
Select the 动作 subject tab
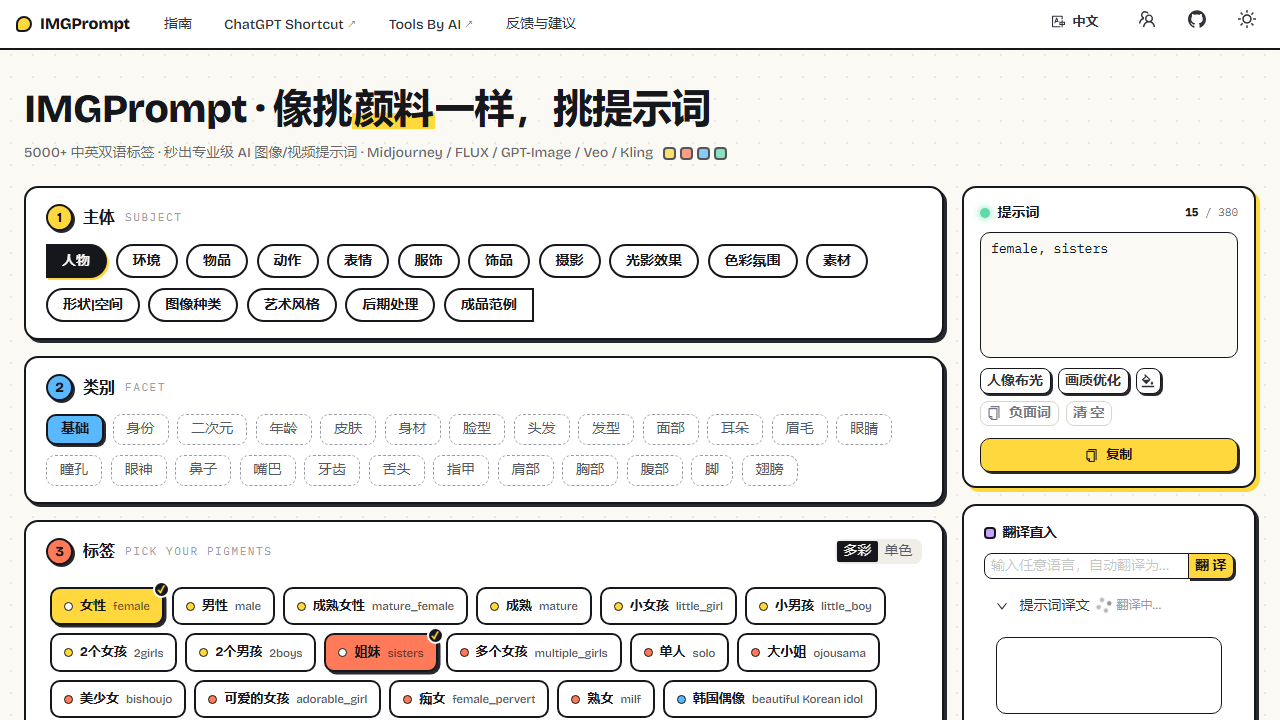click(x=287, y=261)
